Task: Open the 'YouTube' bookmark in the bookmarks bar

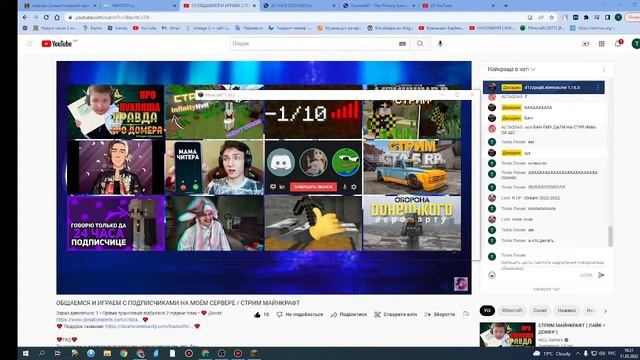Action: (144, 28)
